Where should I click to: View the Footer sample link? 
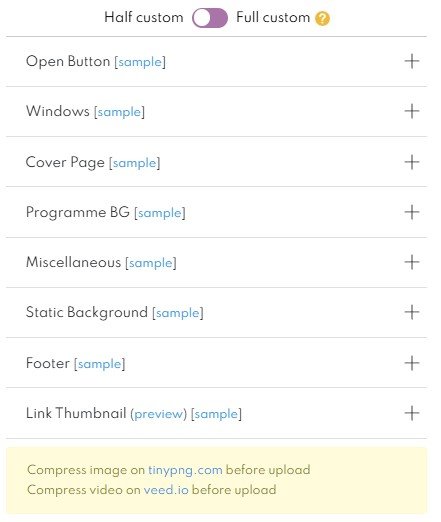[x=99, y=364]
